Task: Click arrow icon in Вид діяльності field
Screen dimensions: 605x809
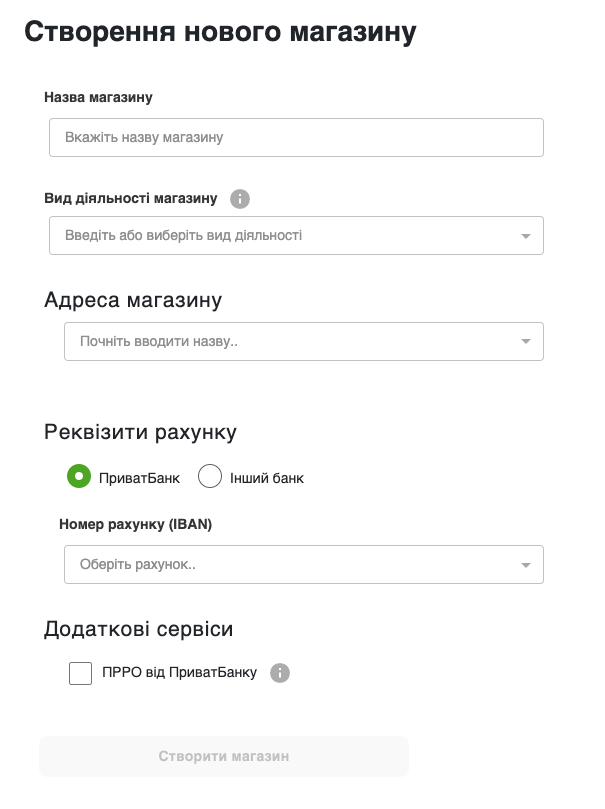Action: pos(525,236)
